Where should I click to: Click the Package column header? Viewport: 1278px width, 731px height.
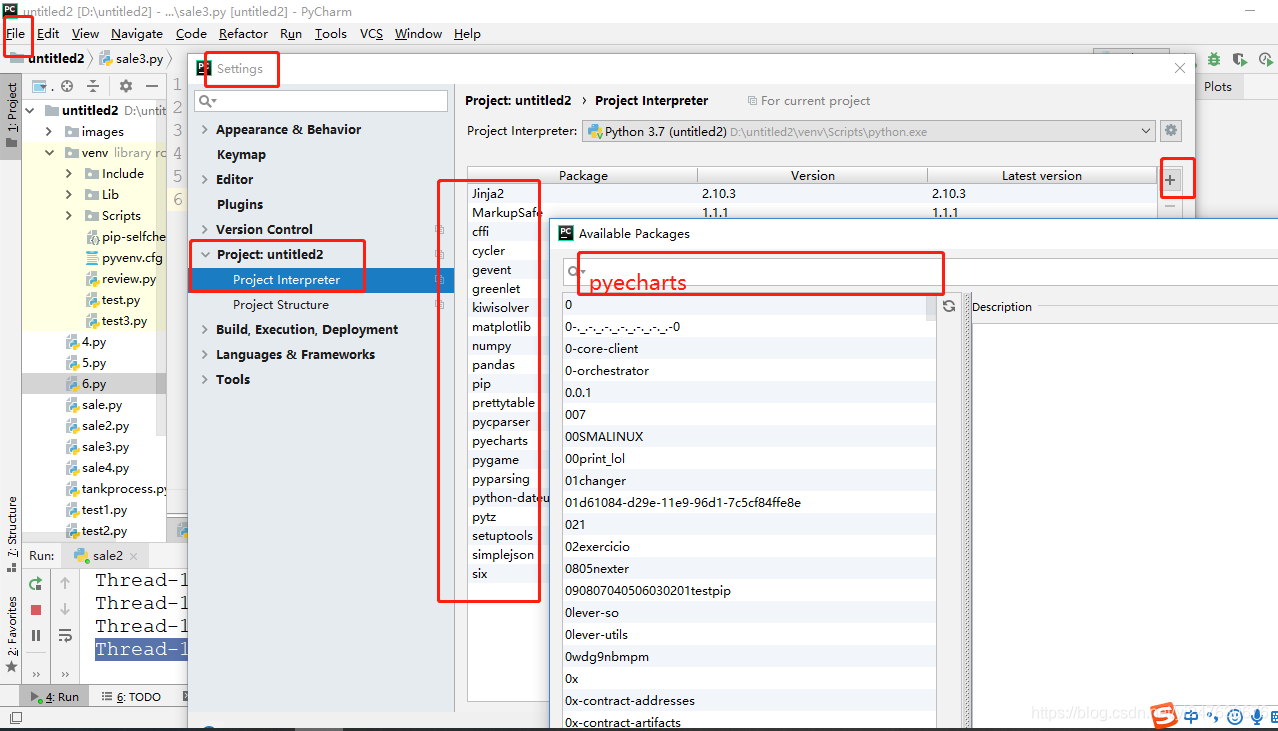(583, 175)
